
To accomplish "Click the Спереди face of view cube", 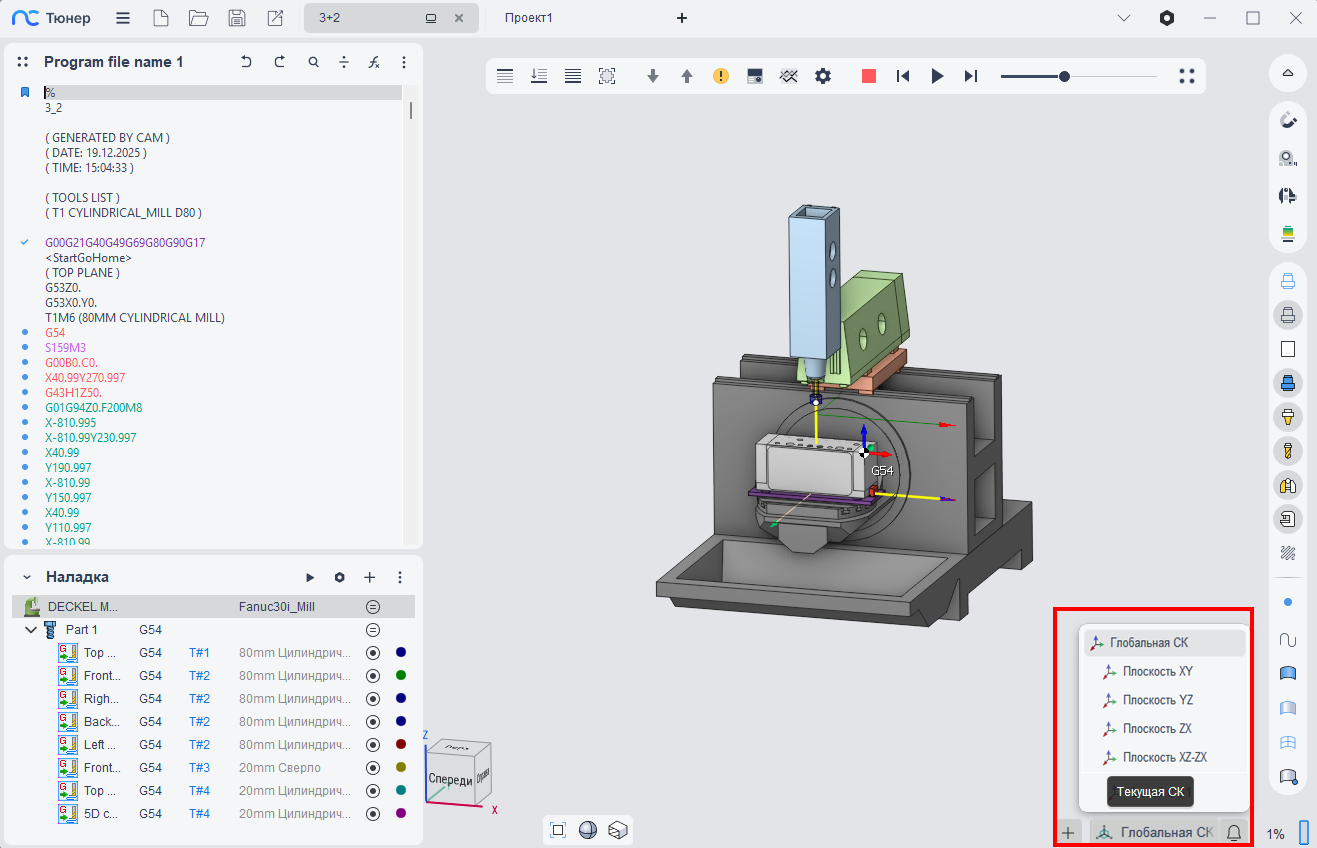I will pyautogui.click(x=449, y=780).
